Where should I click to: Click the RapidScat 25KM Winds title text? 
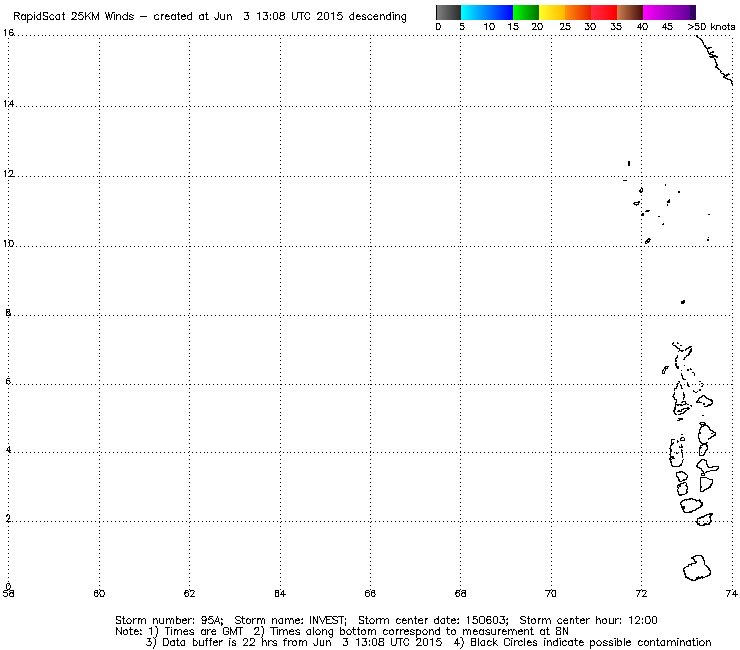[x=74, y=17]
